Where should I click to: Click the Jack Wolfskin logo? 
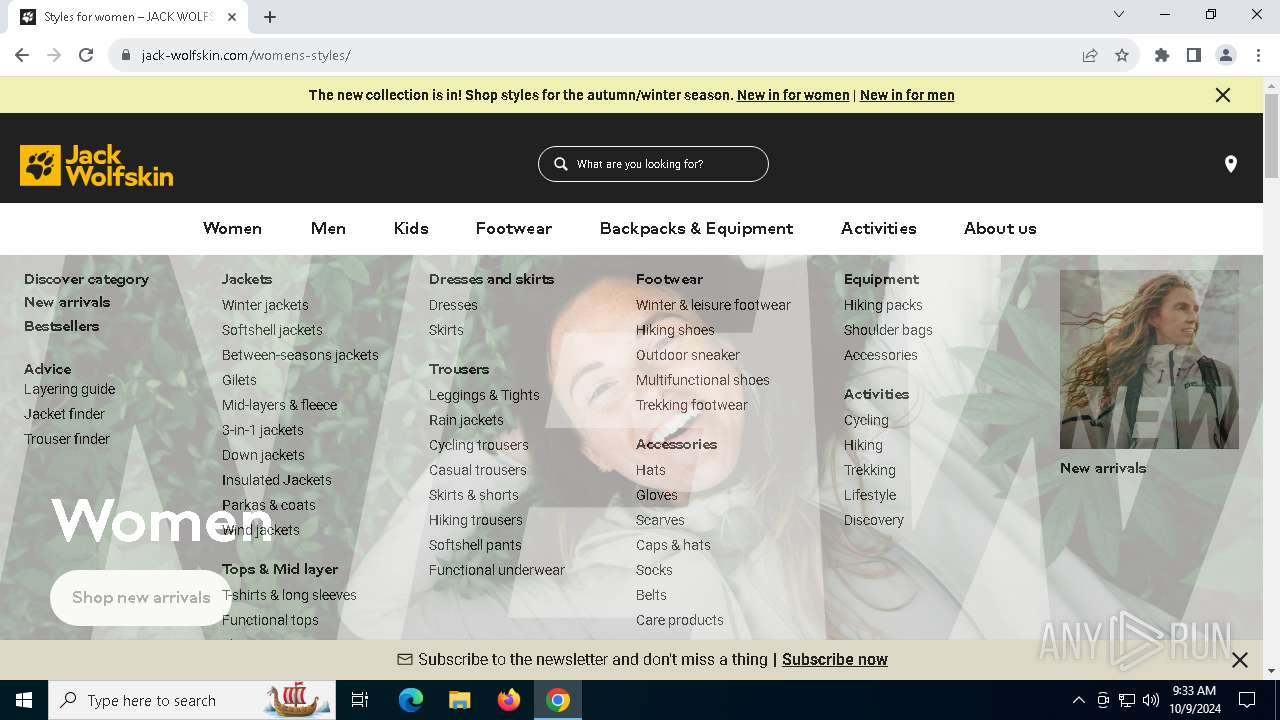96,165
